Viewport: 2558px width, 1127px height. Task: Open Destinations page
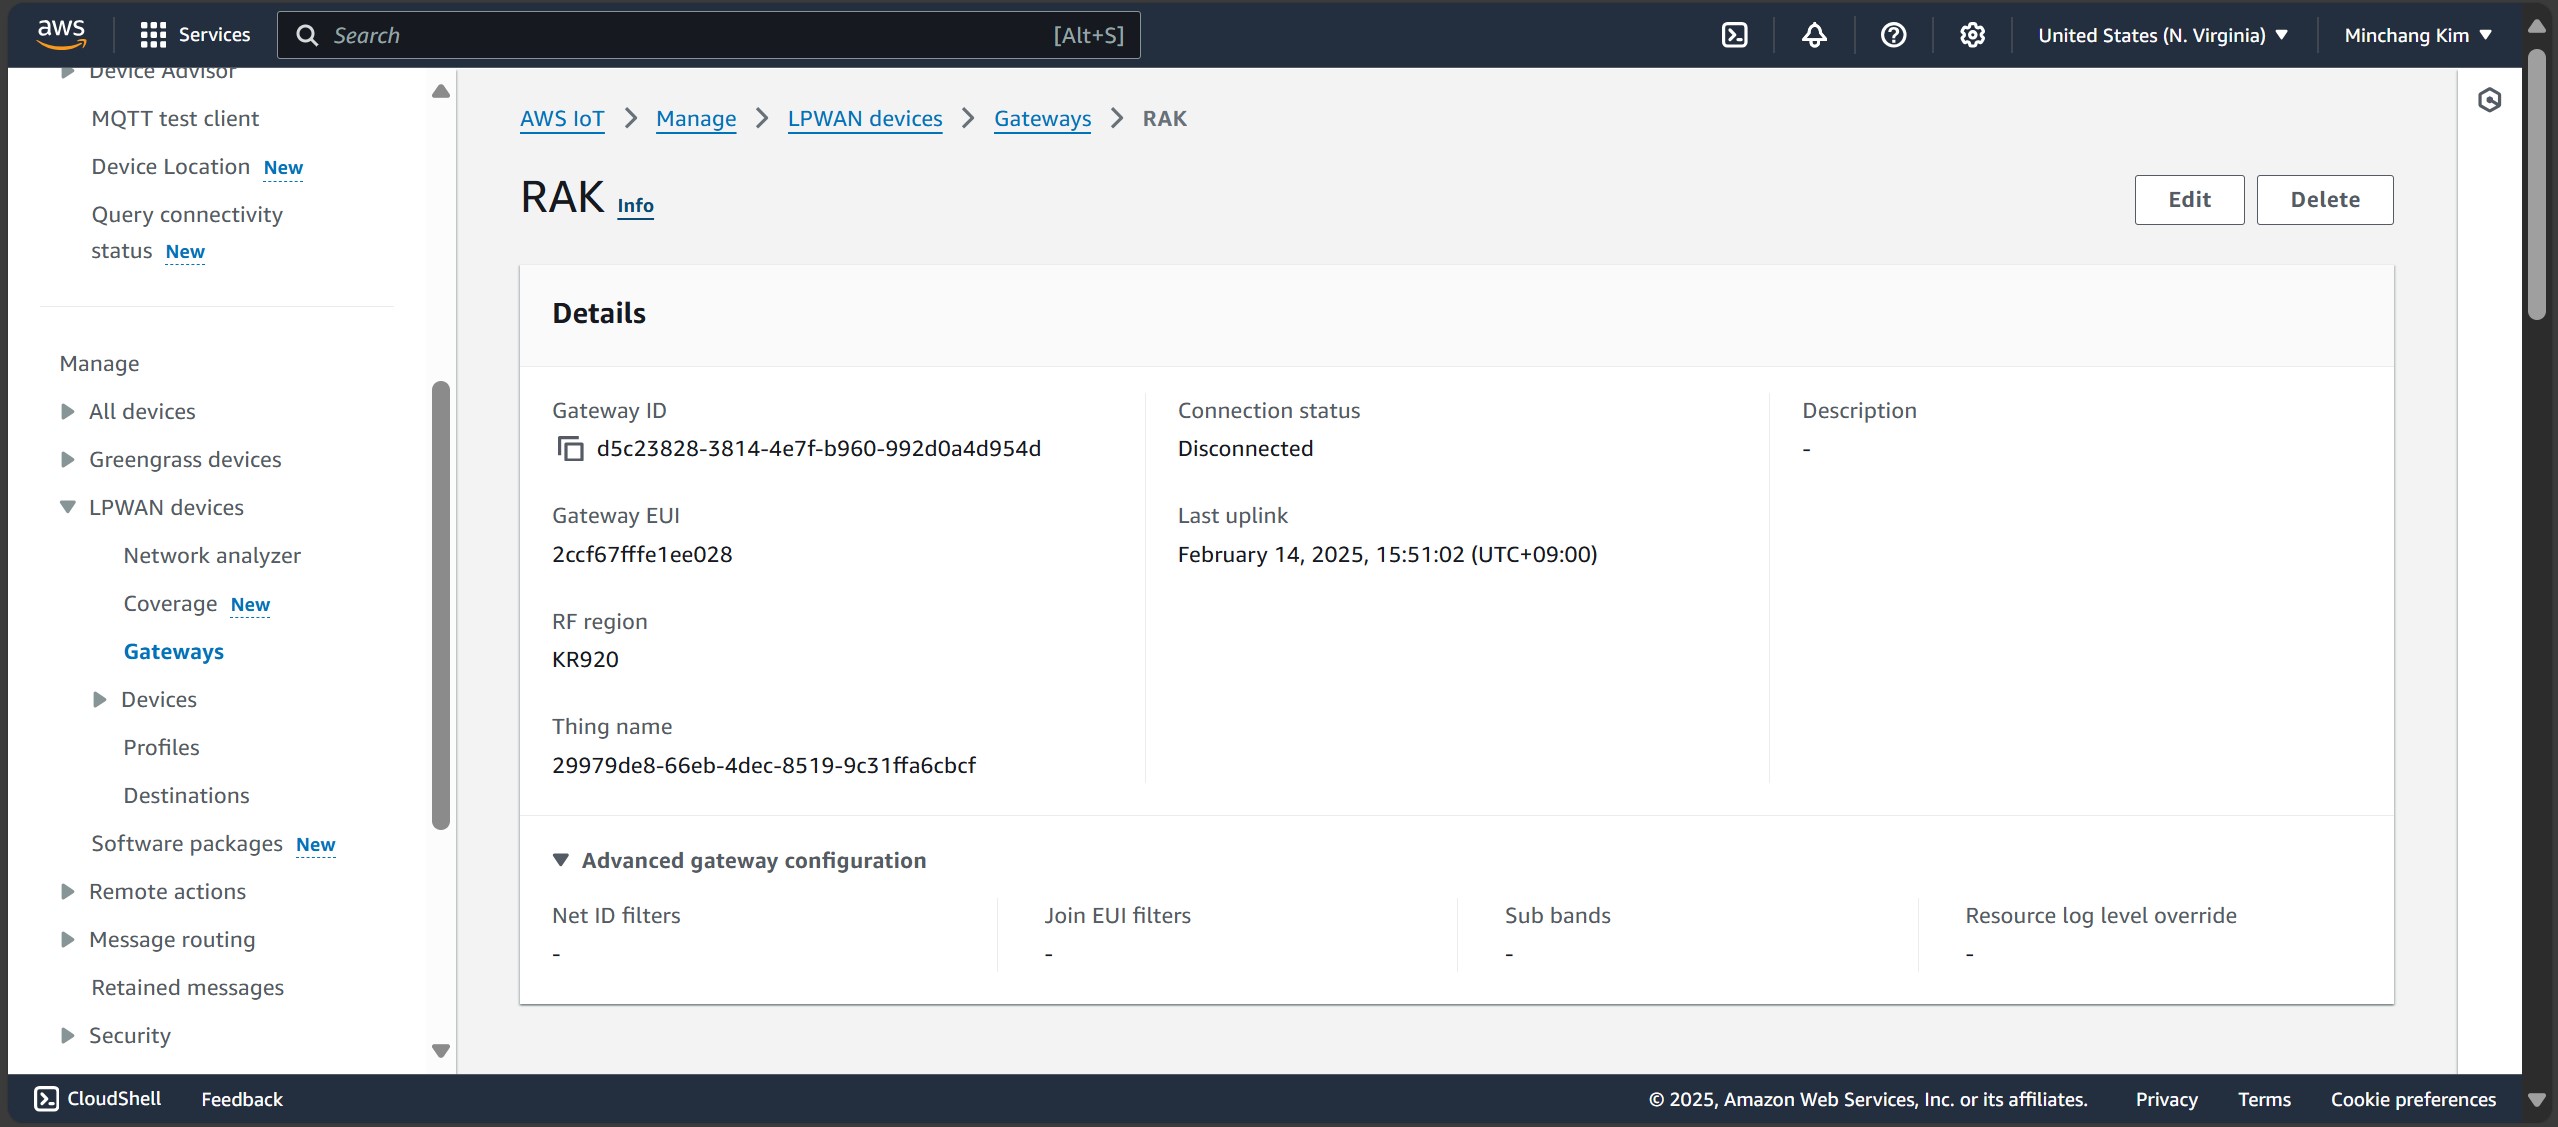[x=186, y=795]
